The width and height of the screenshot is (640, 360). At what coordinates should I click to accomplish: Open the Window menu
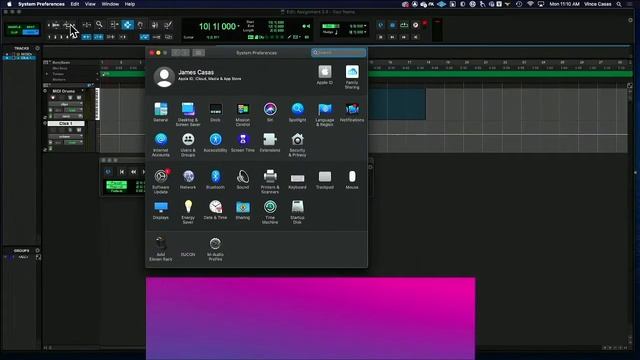(110, 4)
